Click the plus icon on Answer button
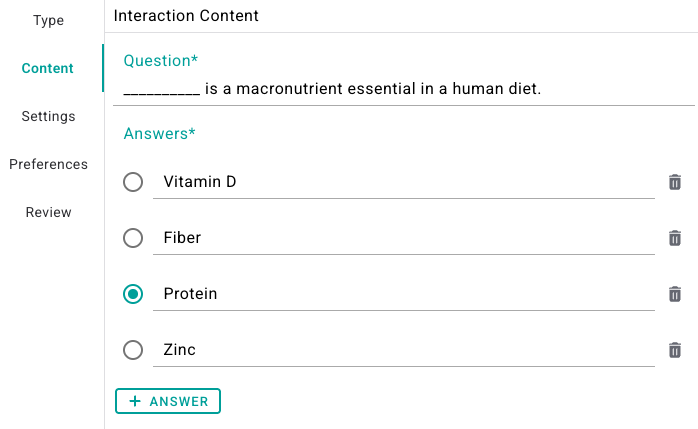 [135, 401]
